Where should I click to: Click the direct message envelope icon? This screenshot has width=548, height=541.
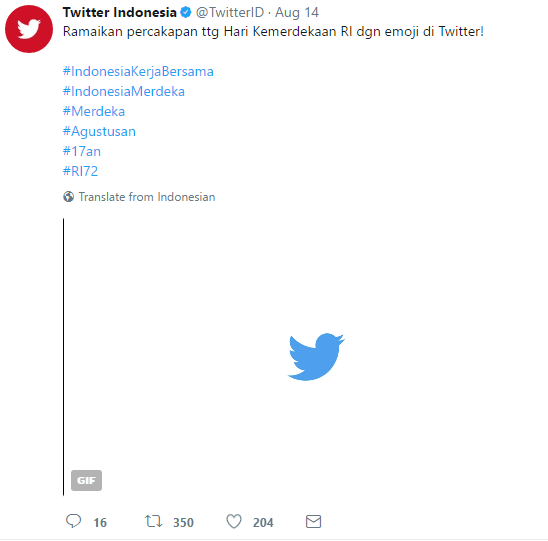[x=313, y=521]
